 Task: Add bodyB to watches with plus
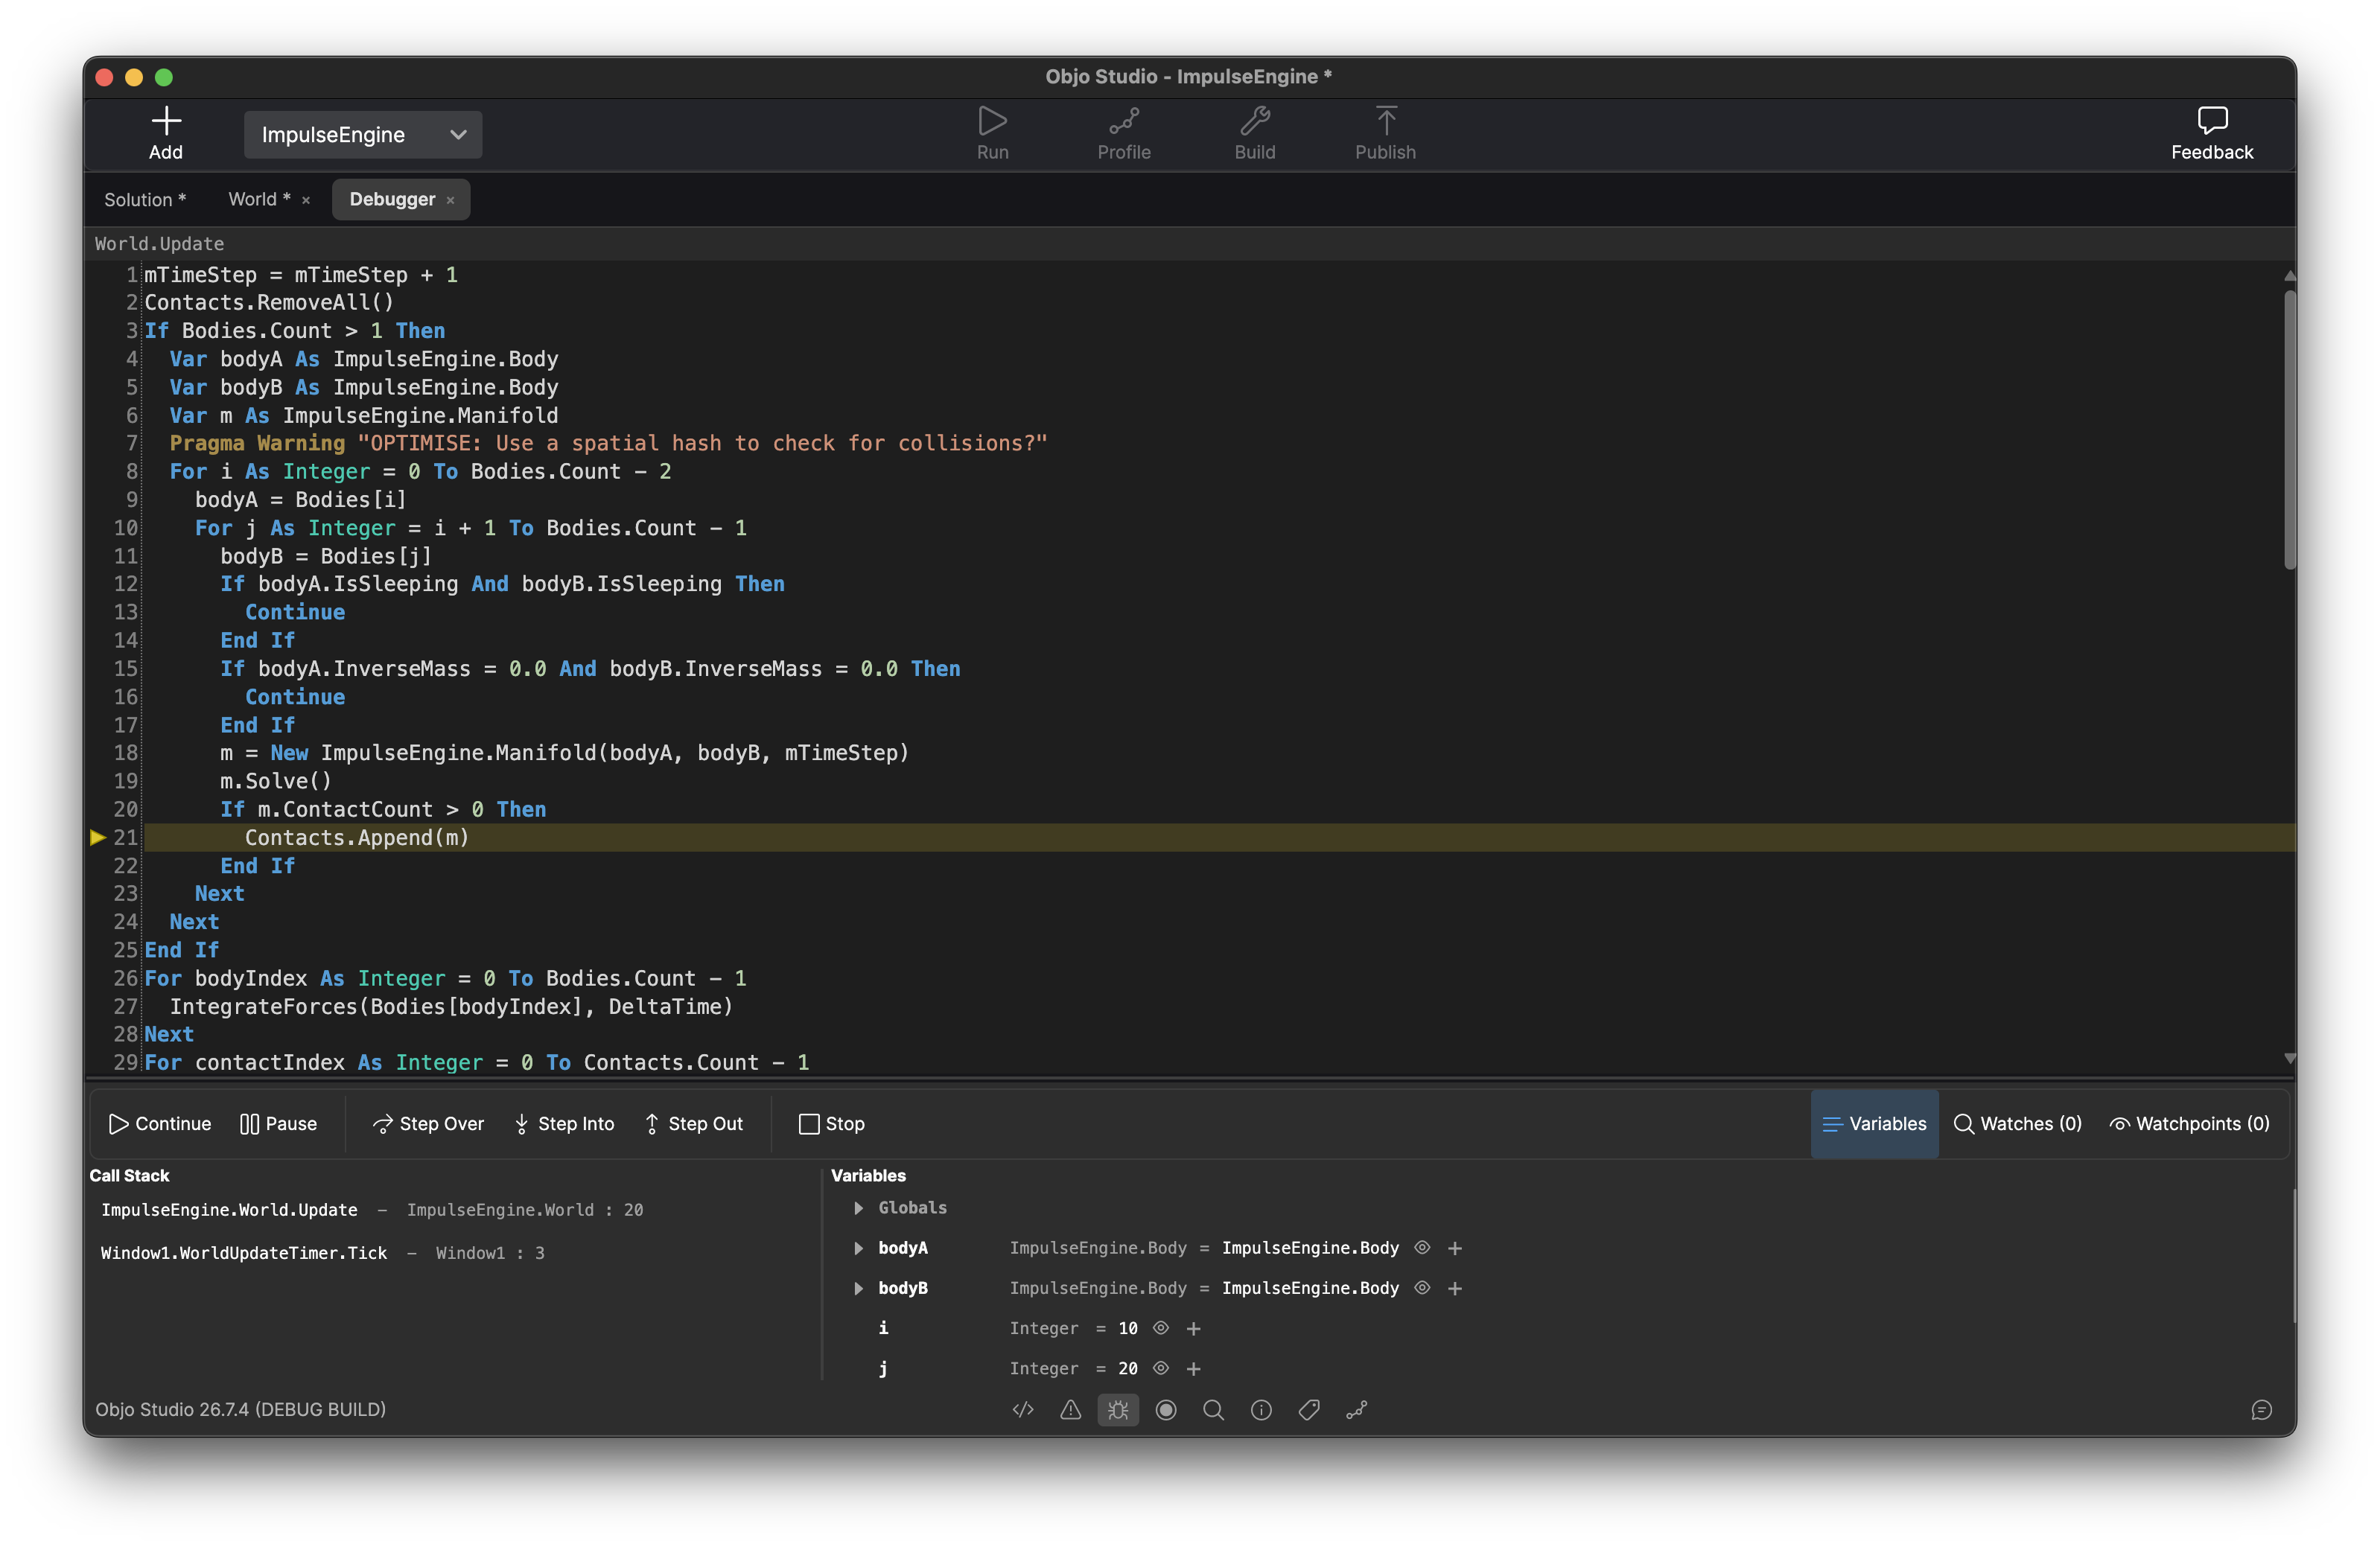pyautogui.click(x=1455, y=1288)
